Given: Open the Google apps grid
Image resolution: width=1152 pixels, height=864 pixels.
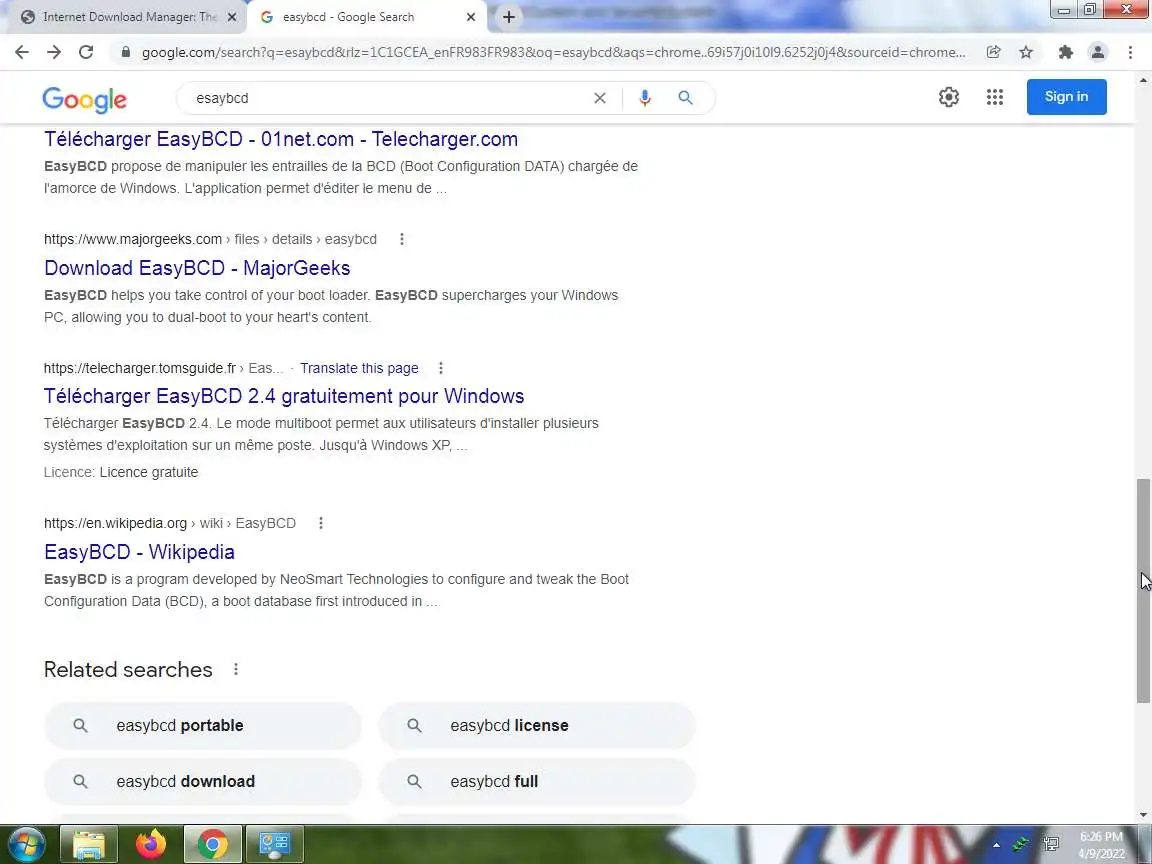Looking at the screenshot, I should [x=995, y=97].
